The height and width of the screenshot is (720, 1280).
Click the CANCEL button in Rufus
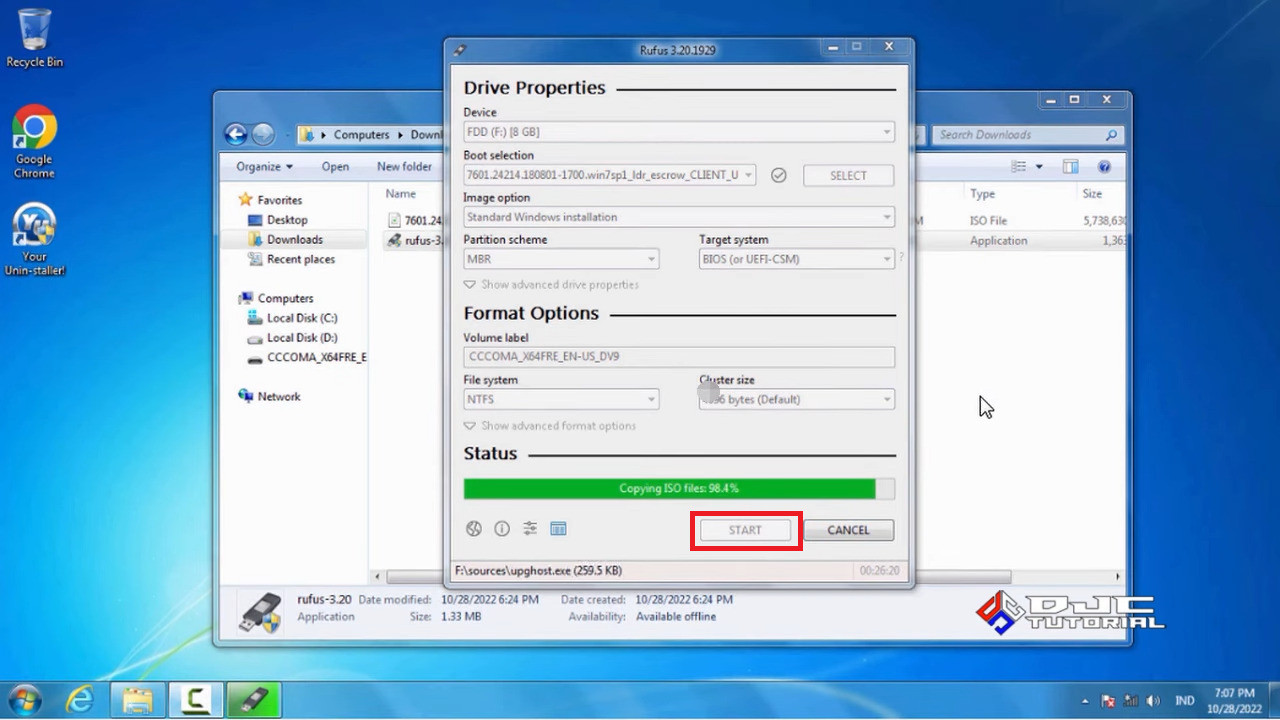[848, 530]
